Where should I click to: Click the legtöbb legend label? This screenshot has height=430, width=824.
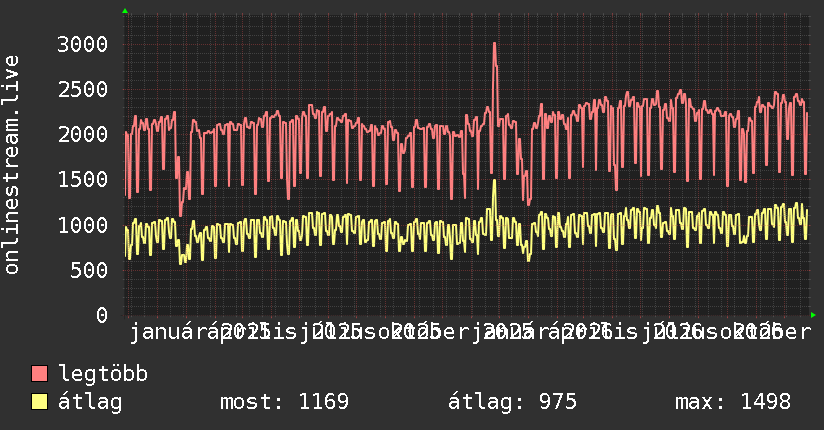(103, 373)
